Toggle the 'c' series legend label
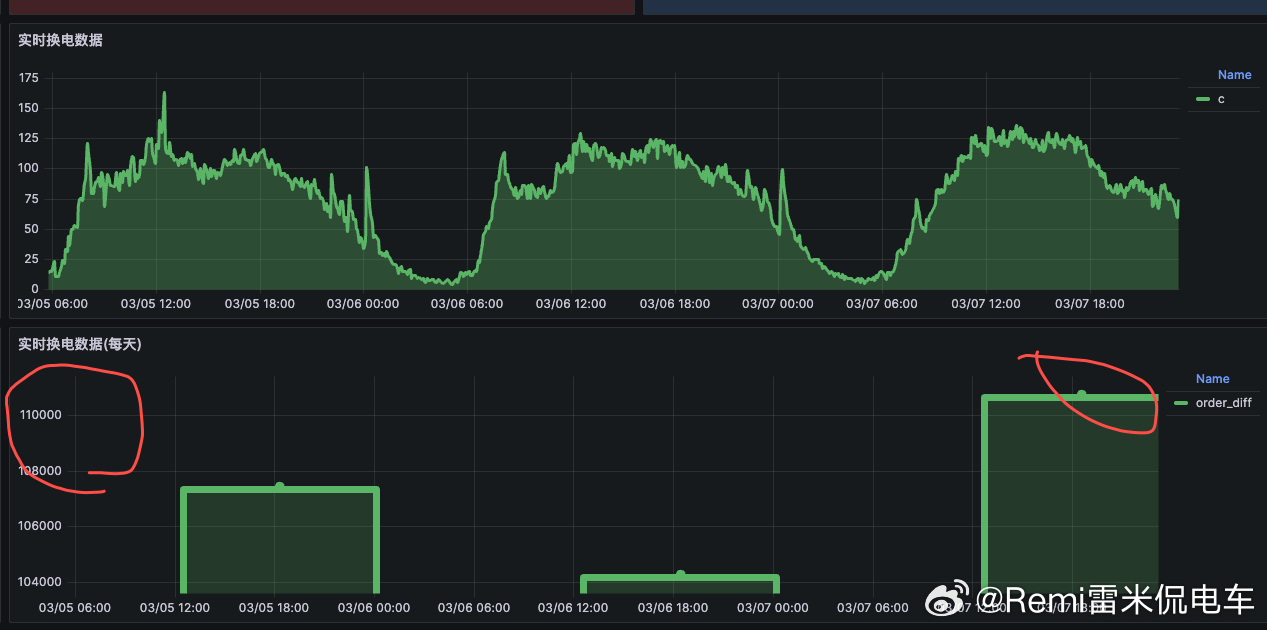The height and width of the screenshot is (630, 1267). click(1221, 99)
